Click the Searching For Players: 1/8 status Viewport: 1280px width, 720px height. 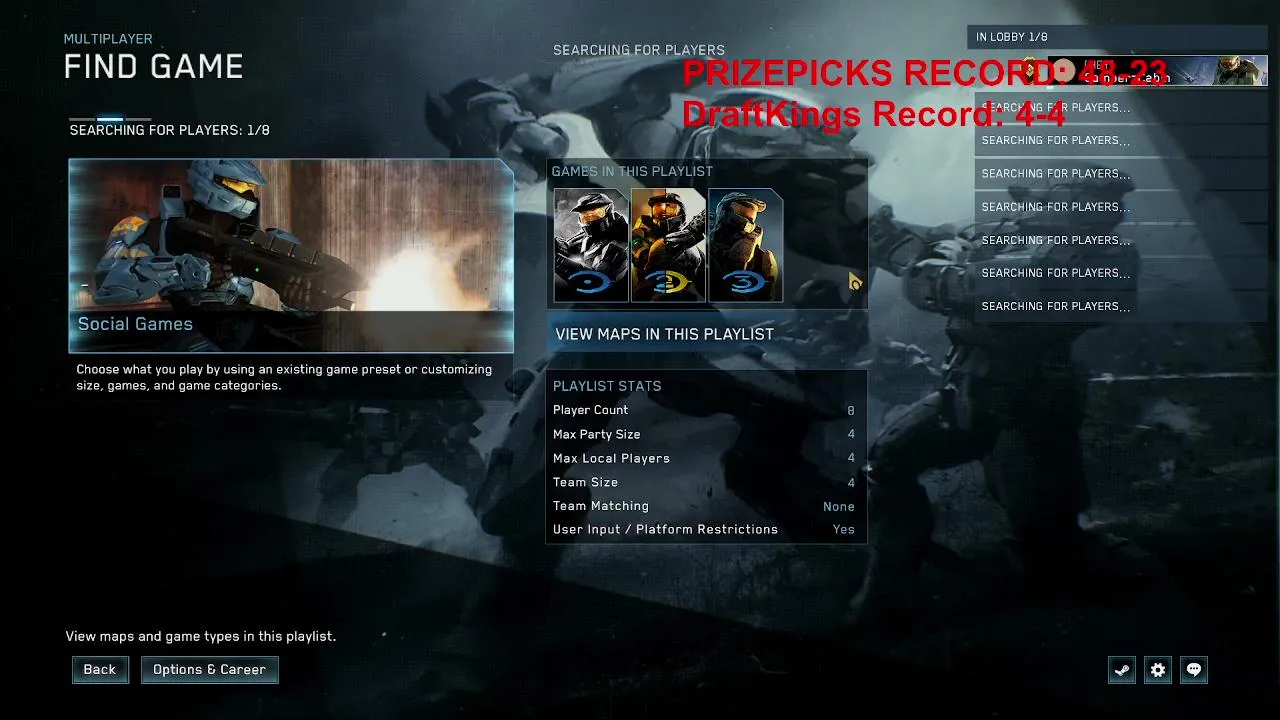tap(170, 130)
